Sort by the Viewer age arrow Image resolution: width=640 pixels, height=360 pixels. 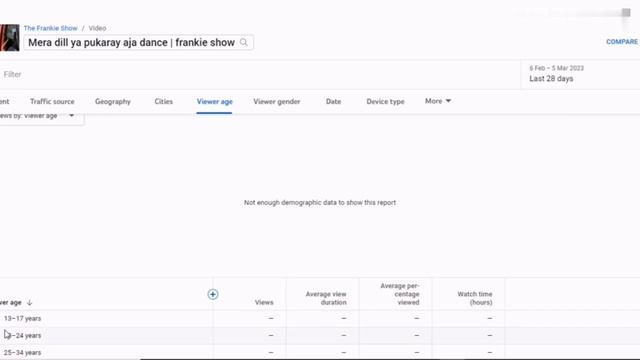tap(29, 302)
